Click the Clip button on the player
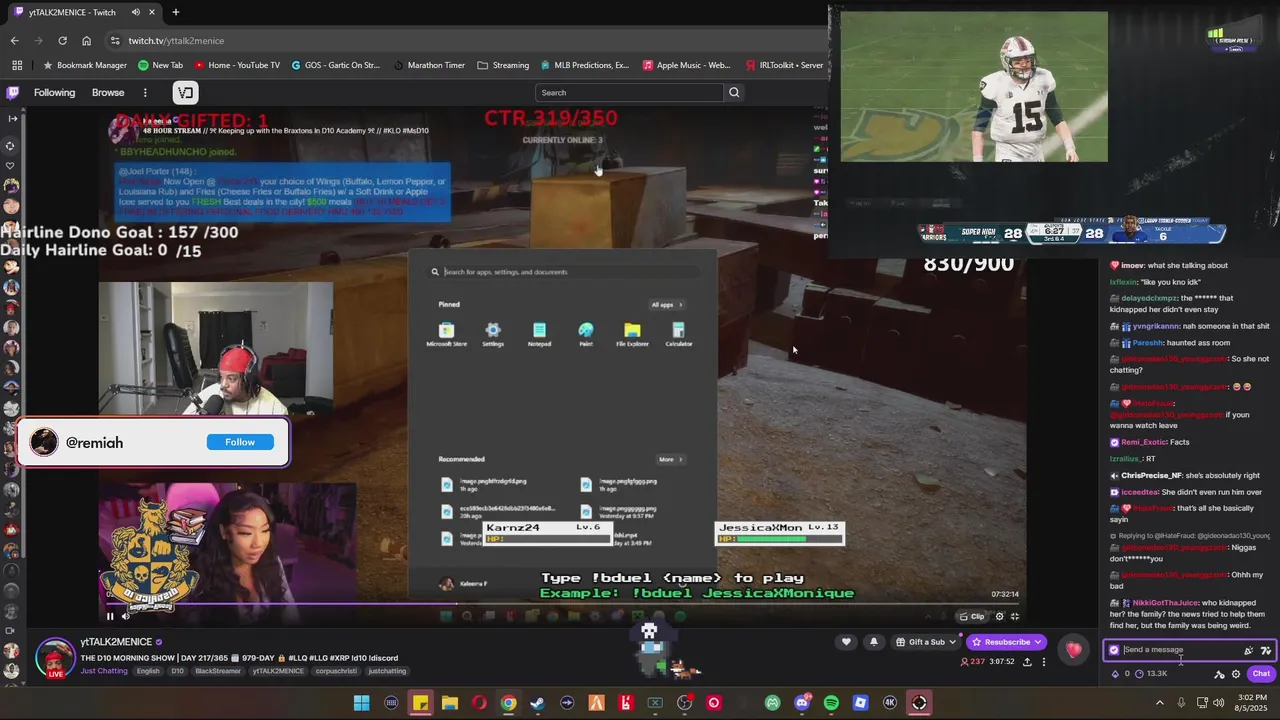 pyautogui.click(x=971, y=616)
